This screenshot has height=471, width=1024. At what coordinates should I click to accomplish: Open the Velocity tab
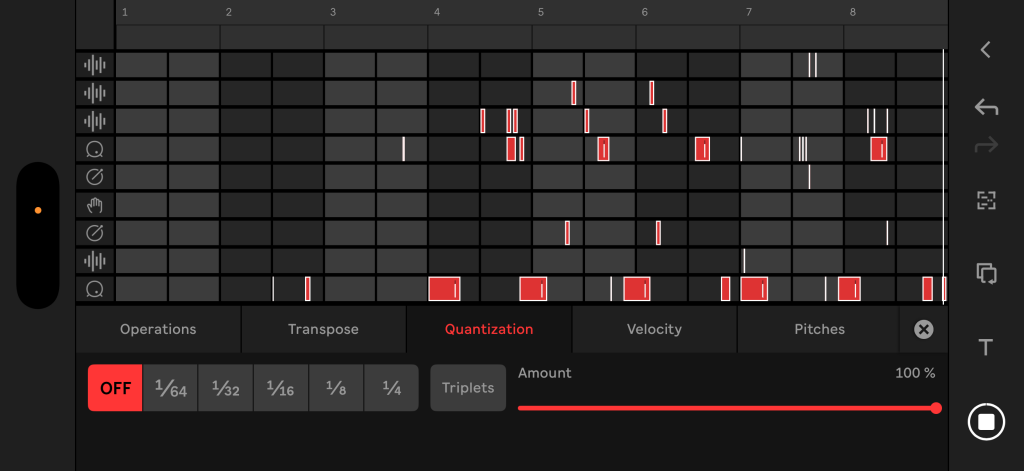[654, 329]
